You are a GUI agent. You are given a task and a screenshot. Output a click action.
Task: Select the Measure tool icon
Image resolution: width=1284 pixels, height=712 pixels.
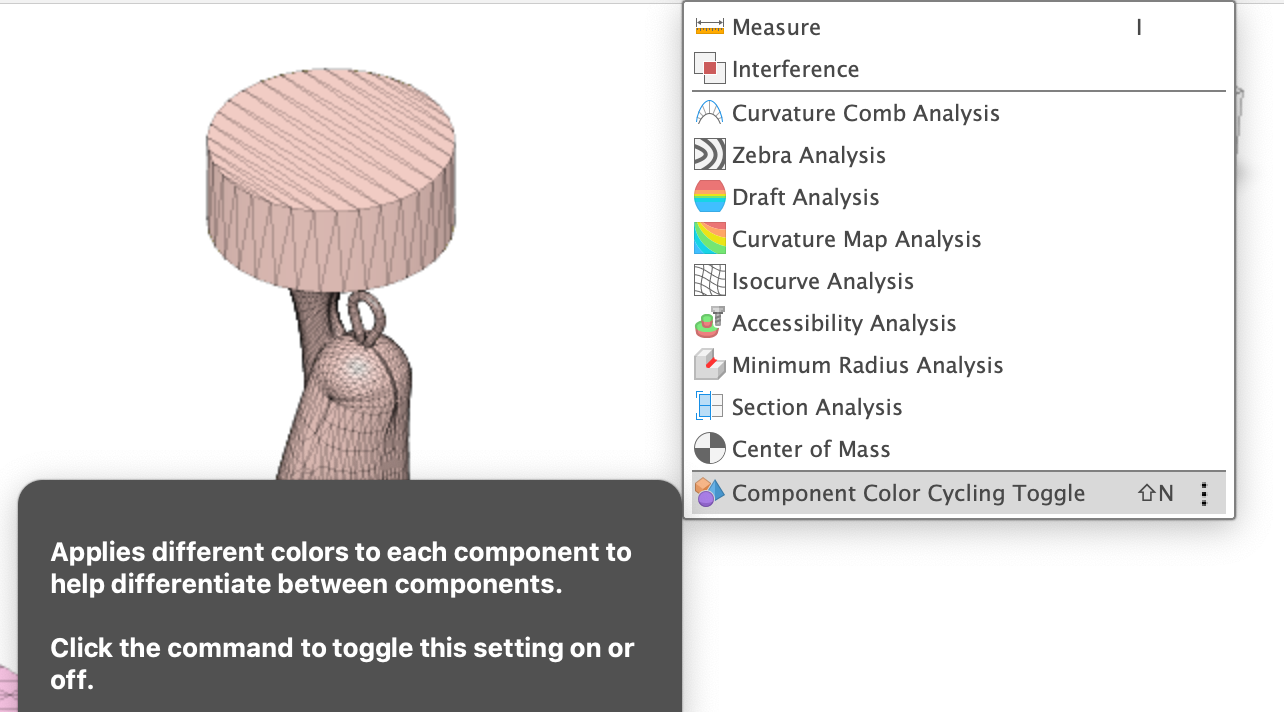(x=709, y=27)
